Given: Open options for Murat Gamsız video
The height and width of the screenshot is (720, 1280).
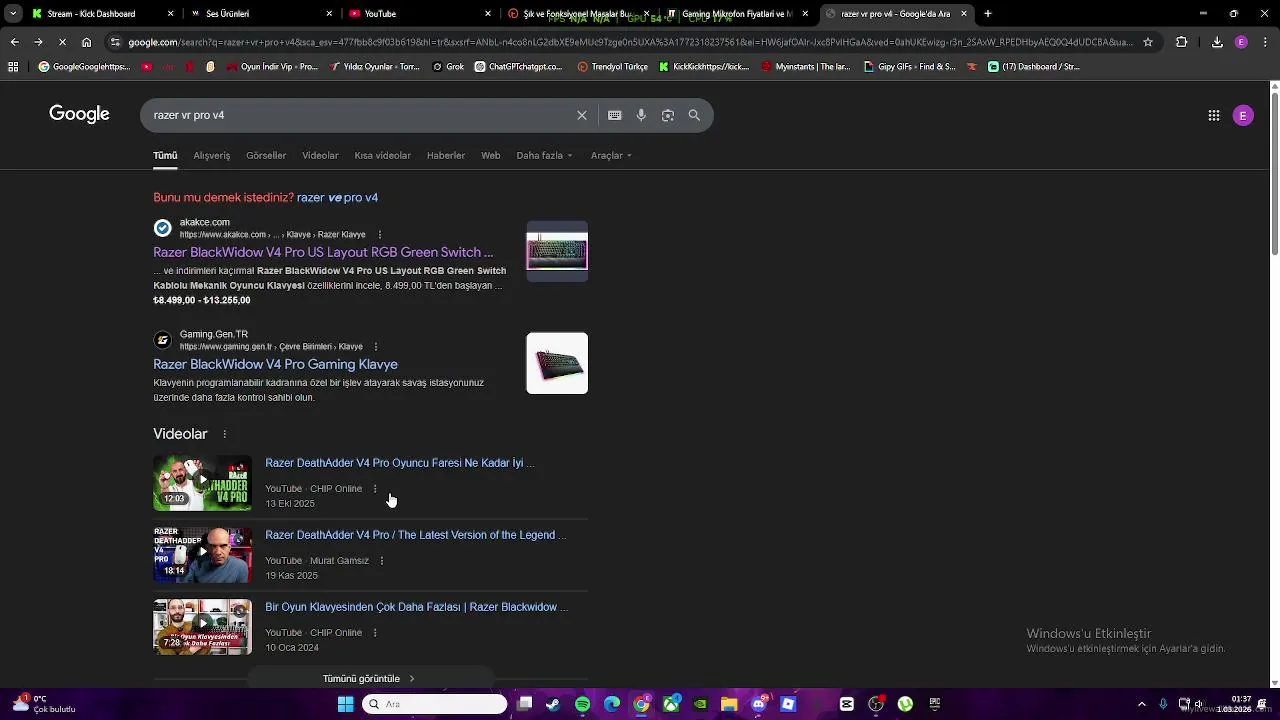Looking at the screenshot, I should pyautogui.click(x=381, y=561).
